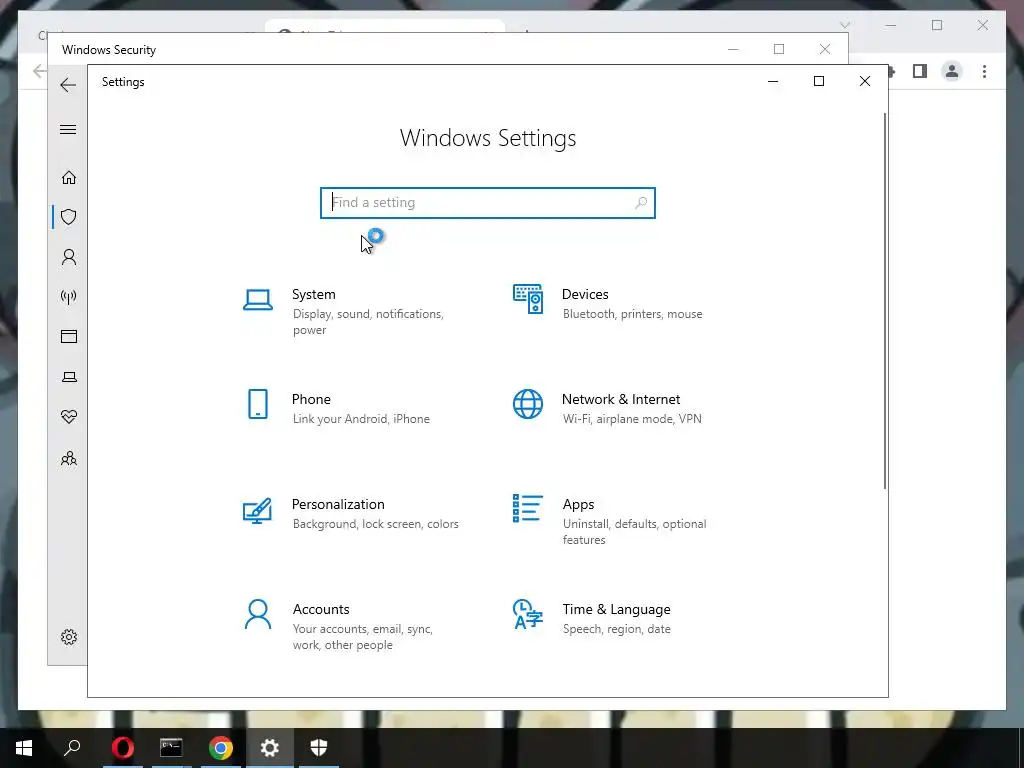Open Device security laptop sidebar icon

(x=69, y=377)
